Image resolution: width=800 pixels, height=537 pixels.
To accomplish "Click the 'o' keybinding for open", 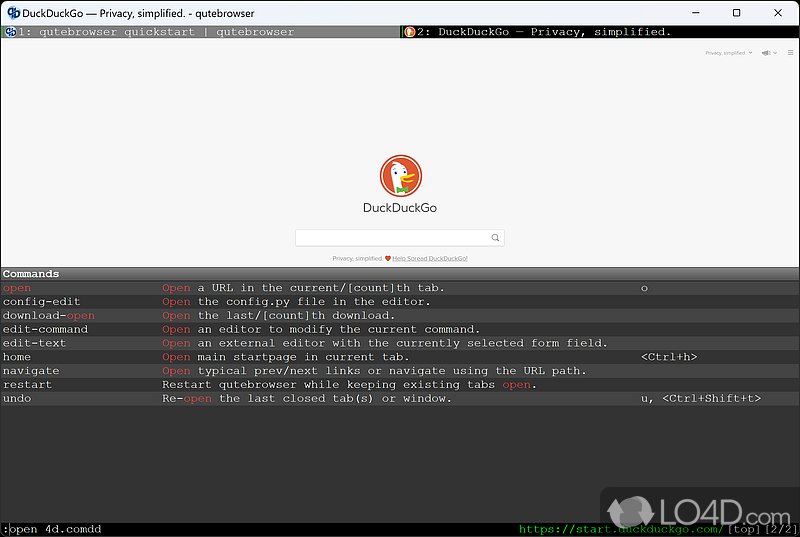I will (644, 288).
